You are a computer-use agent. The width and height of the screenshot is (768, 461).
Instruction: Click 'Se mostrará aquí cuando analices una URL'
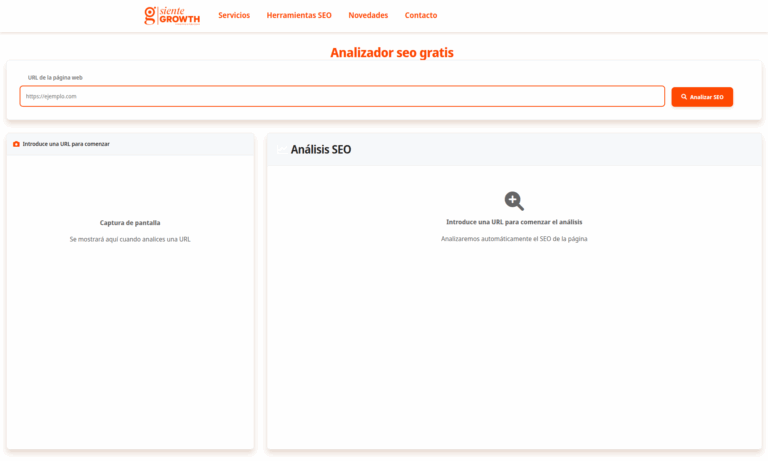(x=130, y=239)
